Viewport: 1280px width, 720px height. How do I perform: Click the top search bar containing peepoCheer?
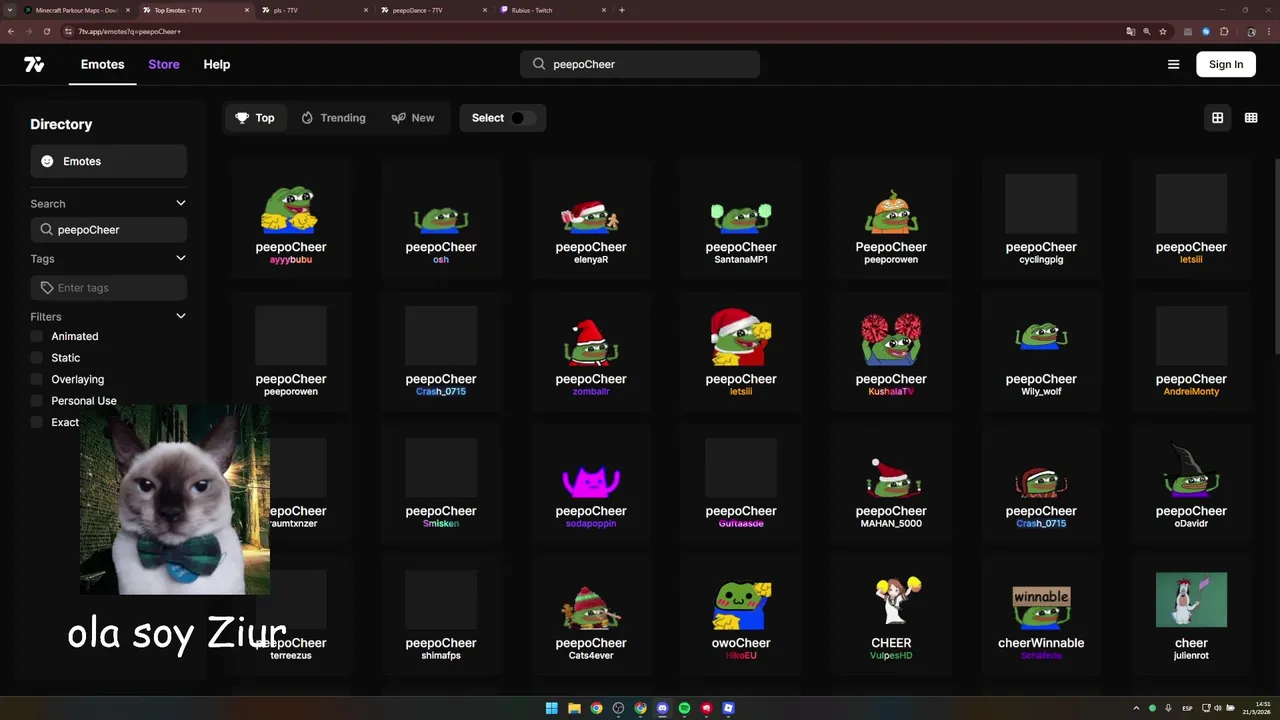pos(640,64)
